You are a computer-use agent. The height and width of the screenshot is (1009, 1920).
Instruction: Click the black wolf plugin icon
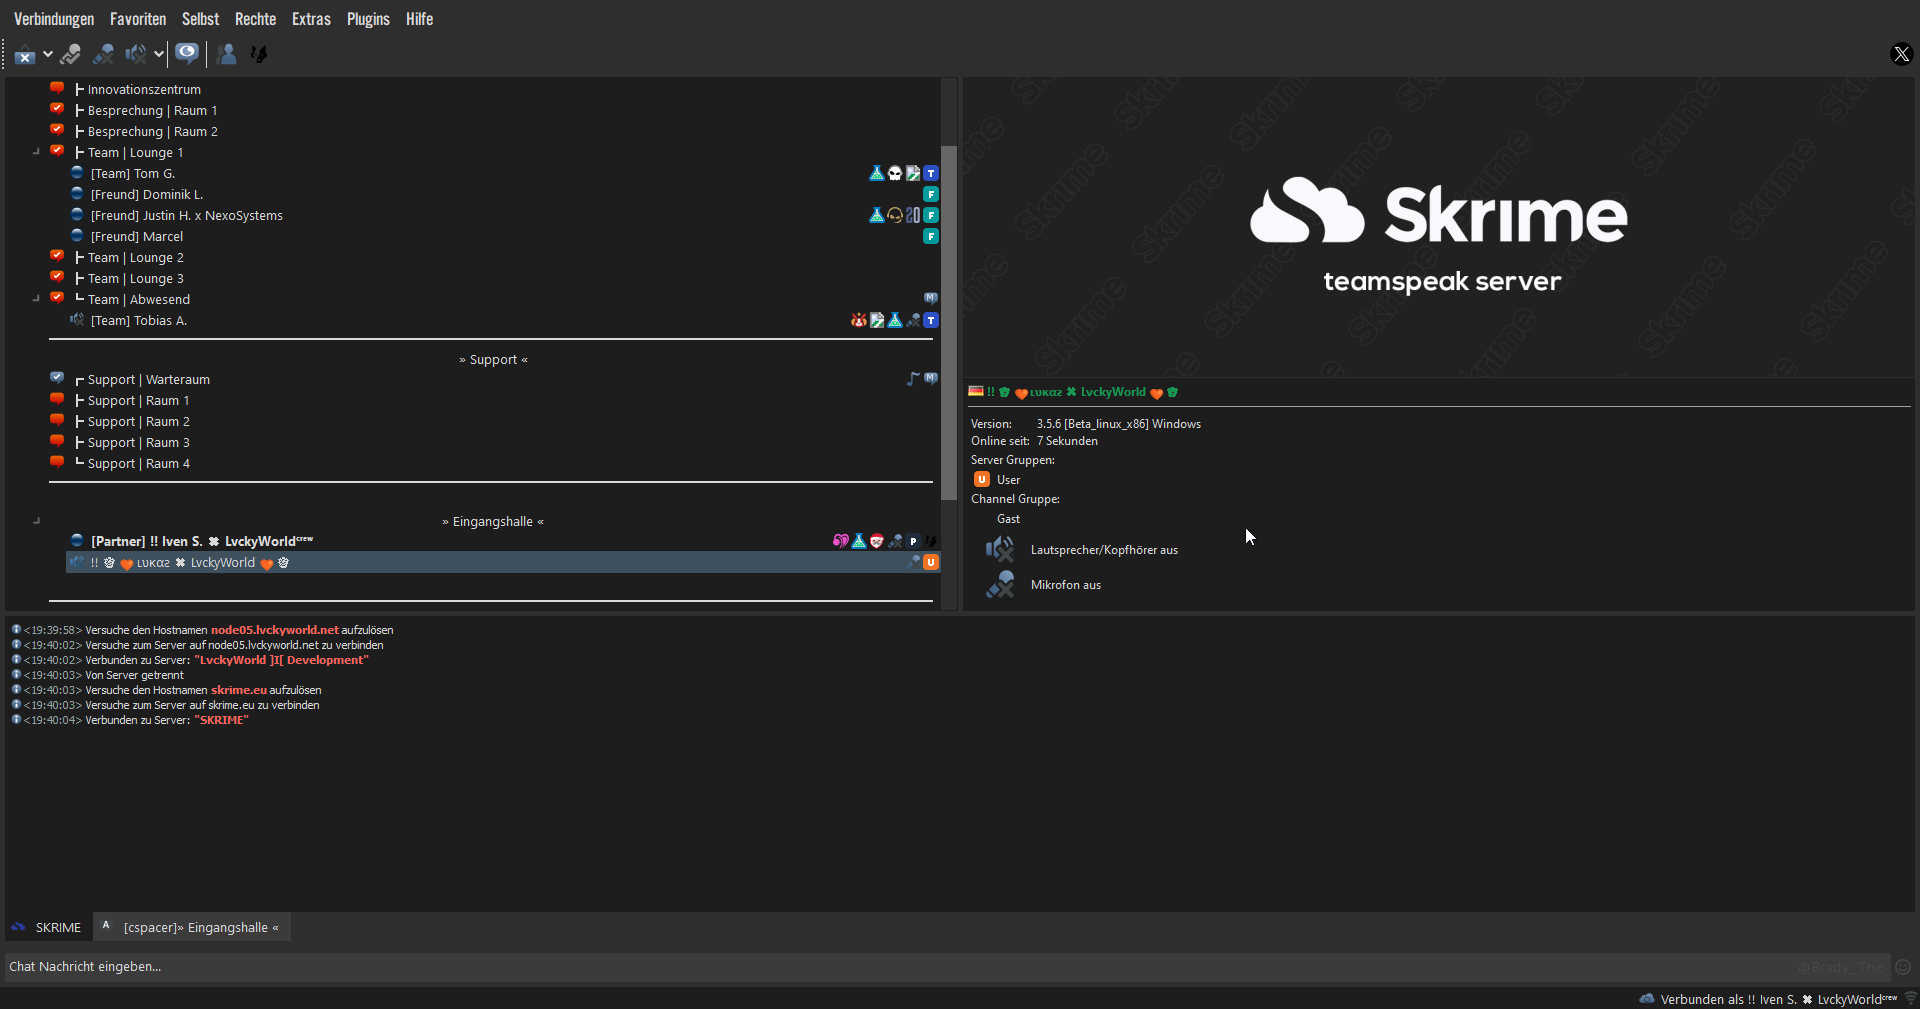click(x=259, y=54)
